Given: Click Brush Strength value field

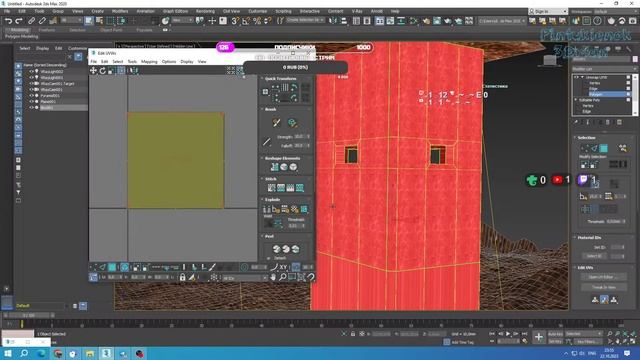Looking at the screenshot, I should coord(301,137).
